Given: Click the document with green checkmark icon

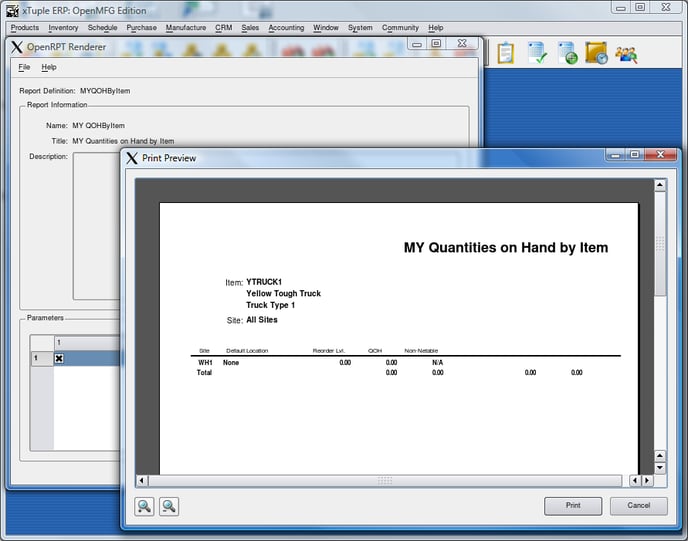Looking at the screenshot, I should click(x=537, y=54).
